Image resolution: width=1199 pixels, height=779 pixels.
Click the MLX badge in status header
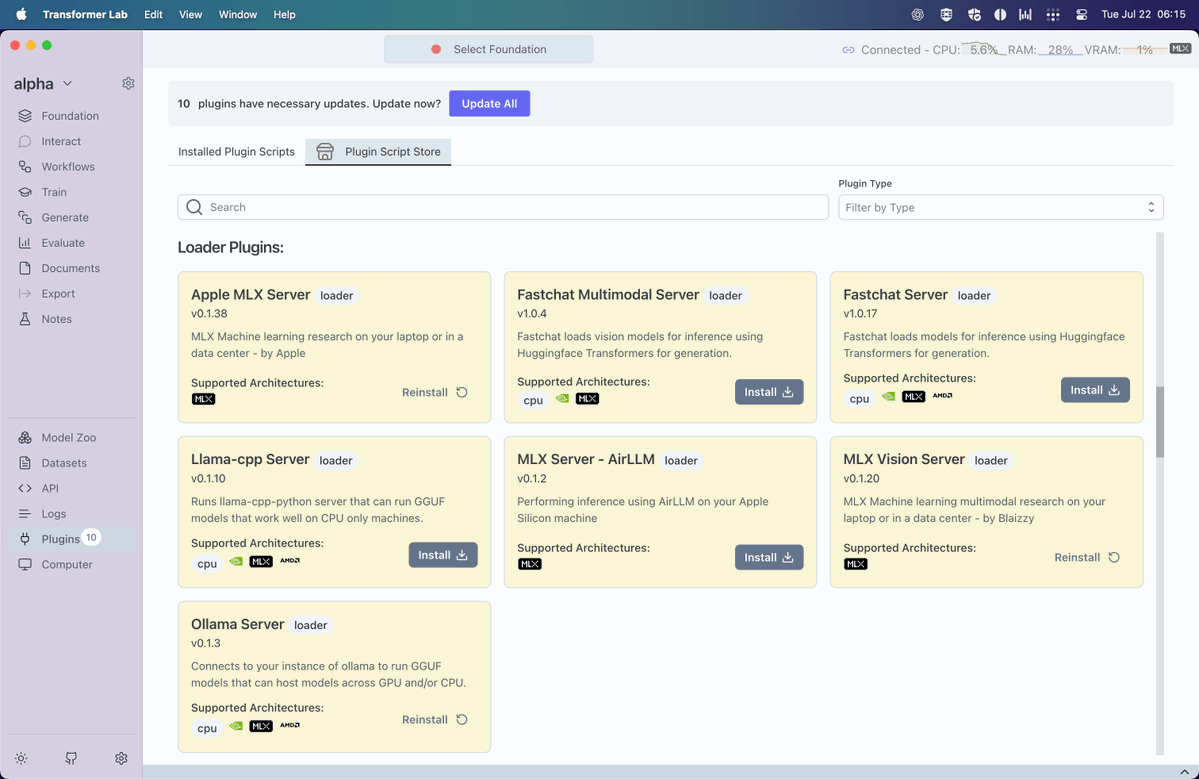tap(1180, 49)
